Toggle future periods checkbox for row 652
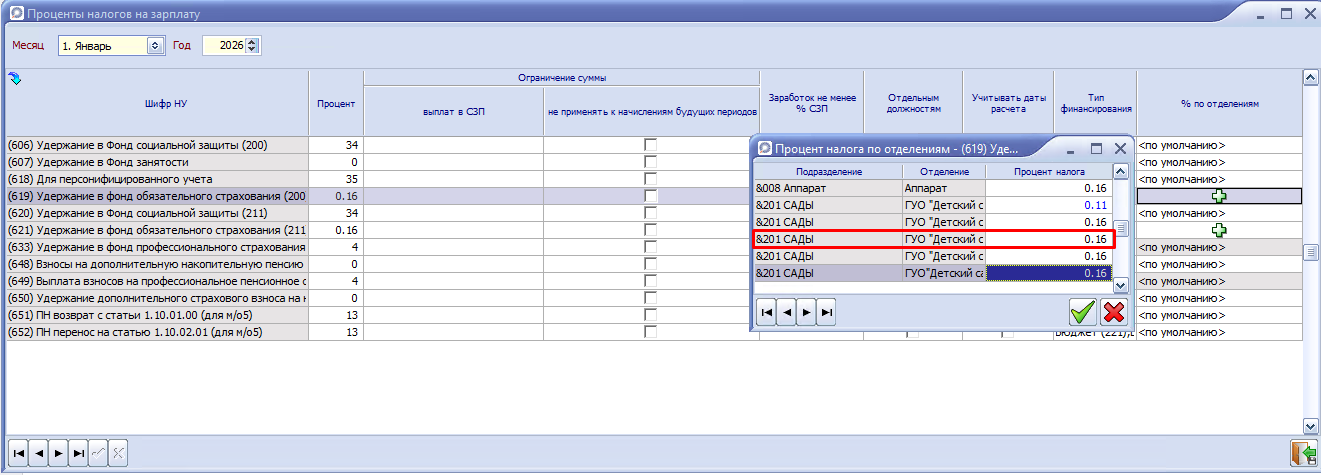 coord(651,332)
